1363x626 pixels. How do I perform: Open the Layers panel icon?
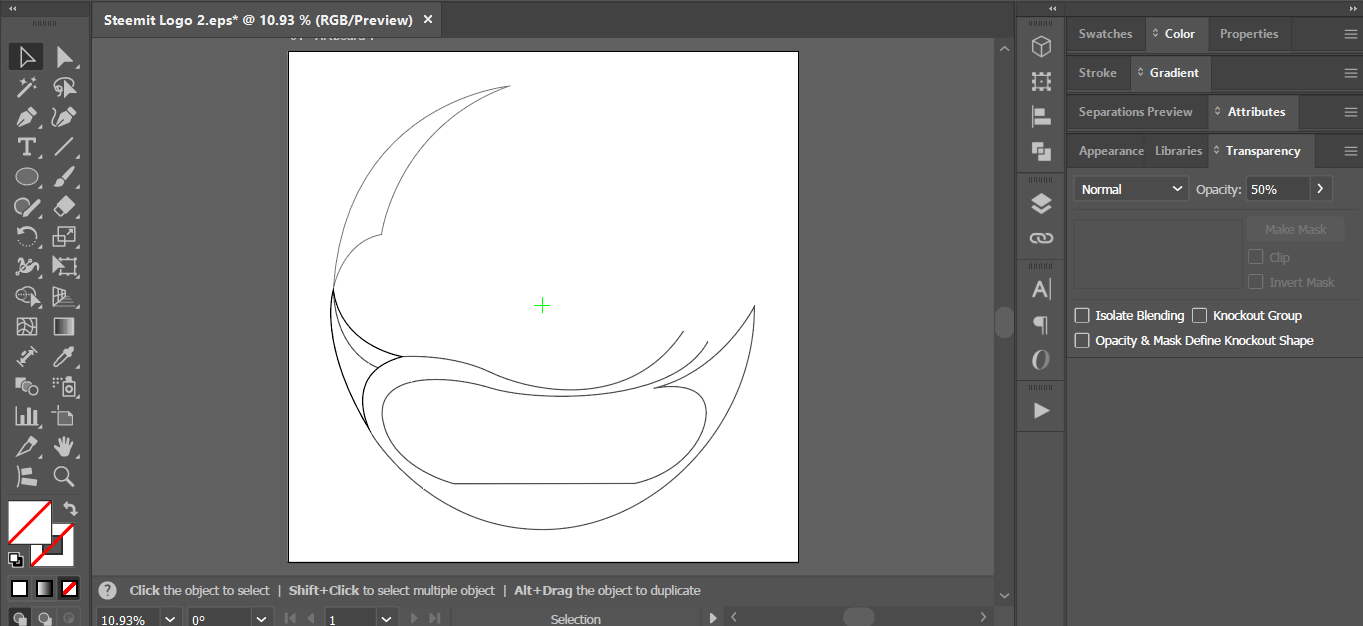tap(1041, 204)
